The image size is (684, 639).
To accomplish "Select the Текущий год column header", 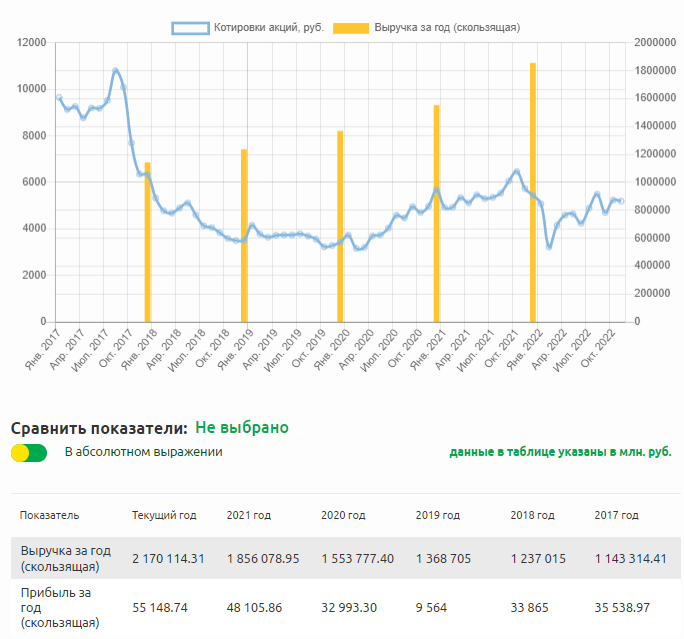I will pyautogui.click(x=164, y=516).
